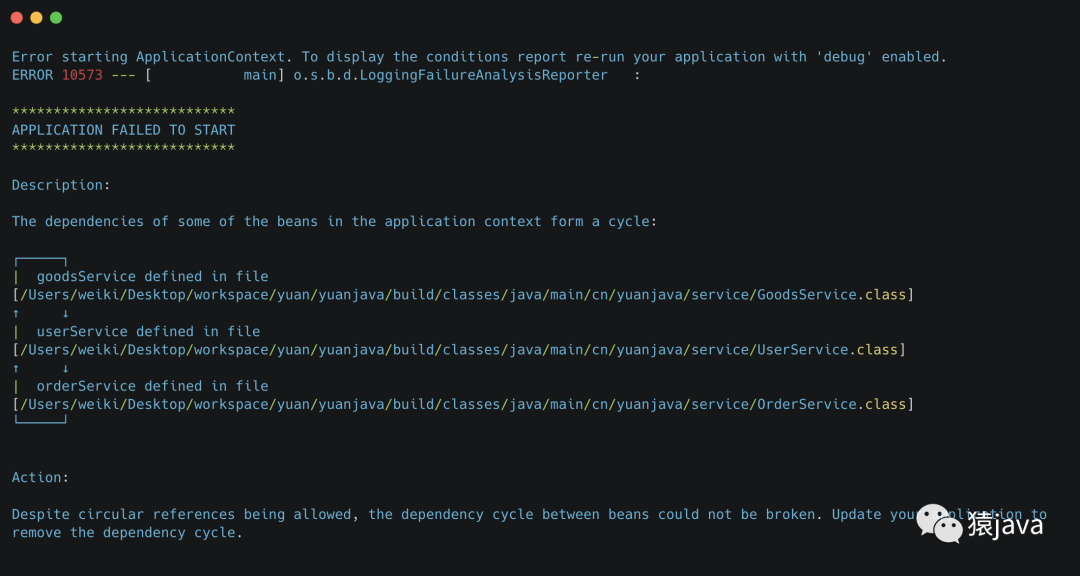Click the asterisk row above the failure heading
This screenshot has height=576, width=1080.
point(123,111)
